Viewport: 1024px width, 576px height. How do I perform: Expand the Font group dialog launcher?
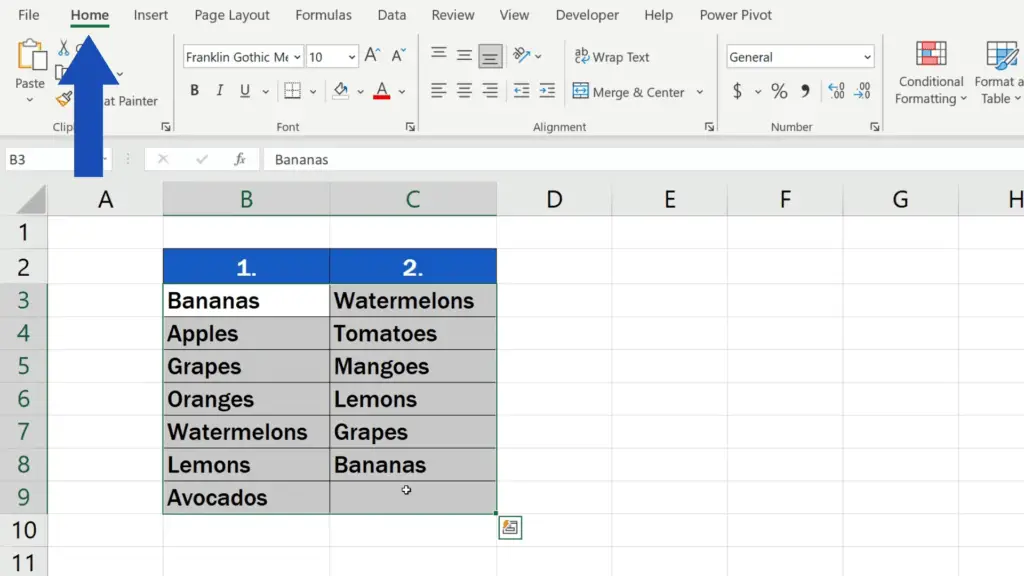tap(410, 127)
